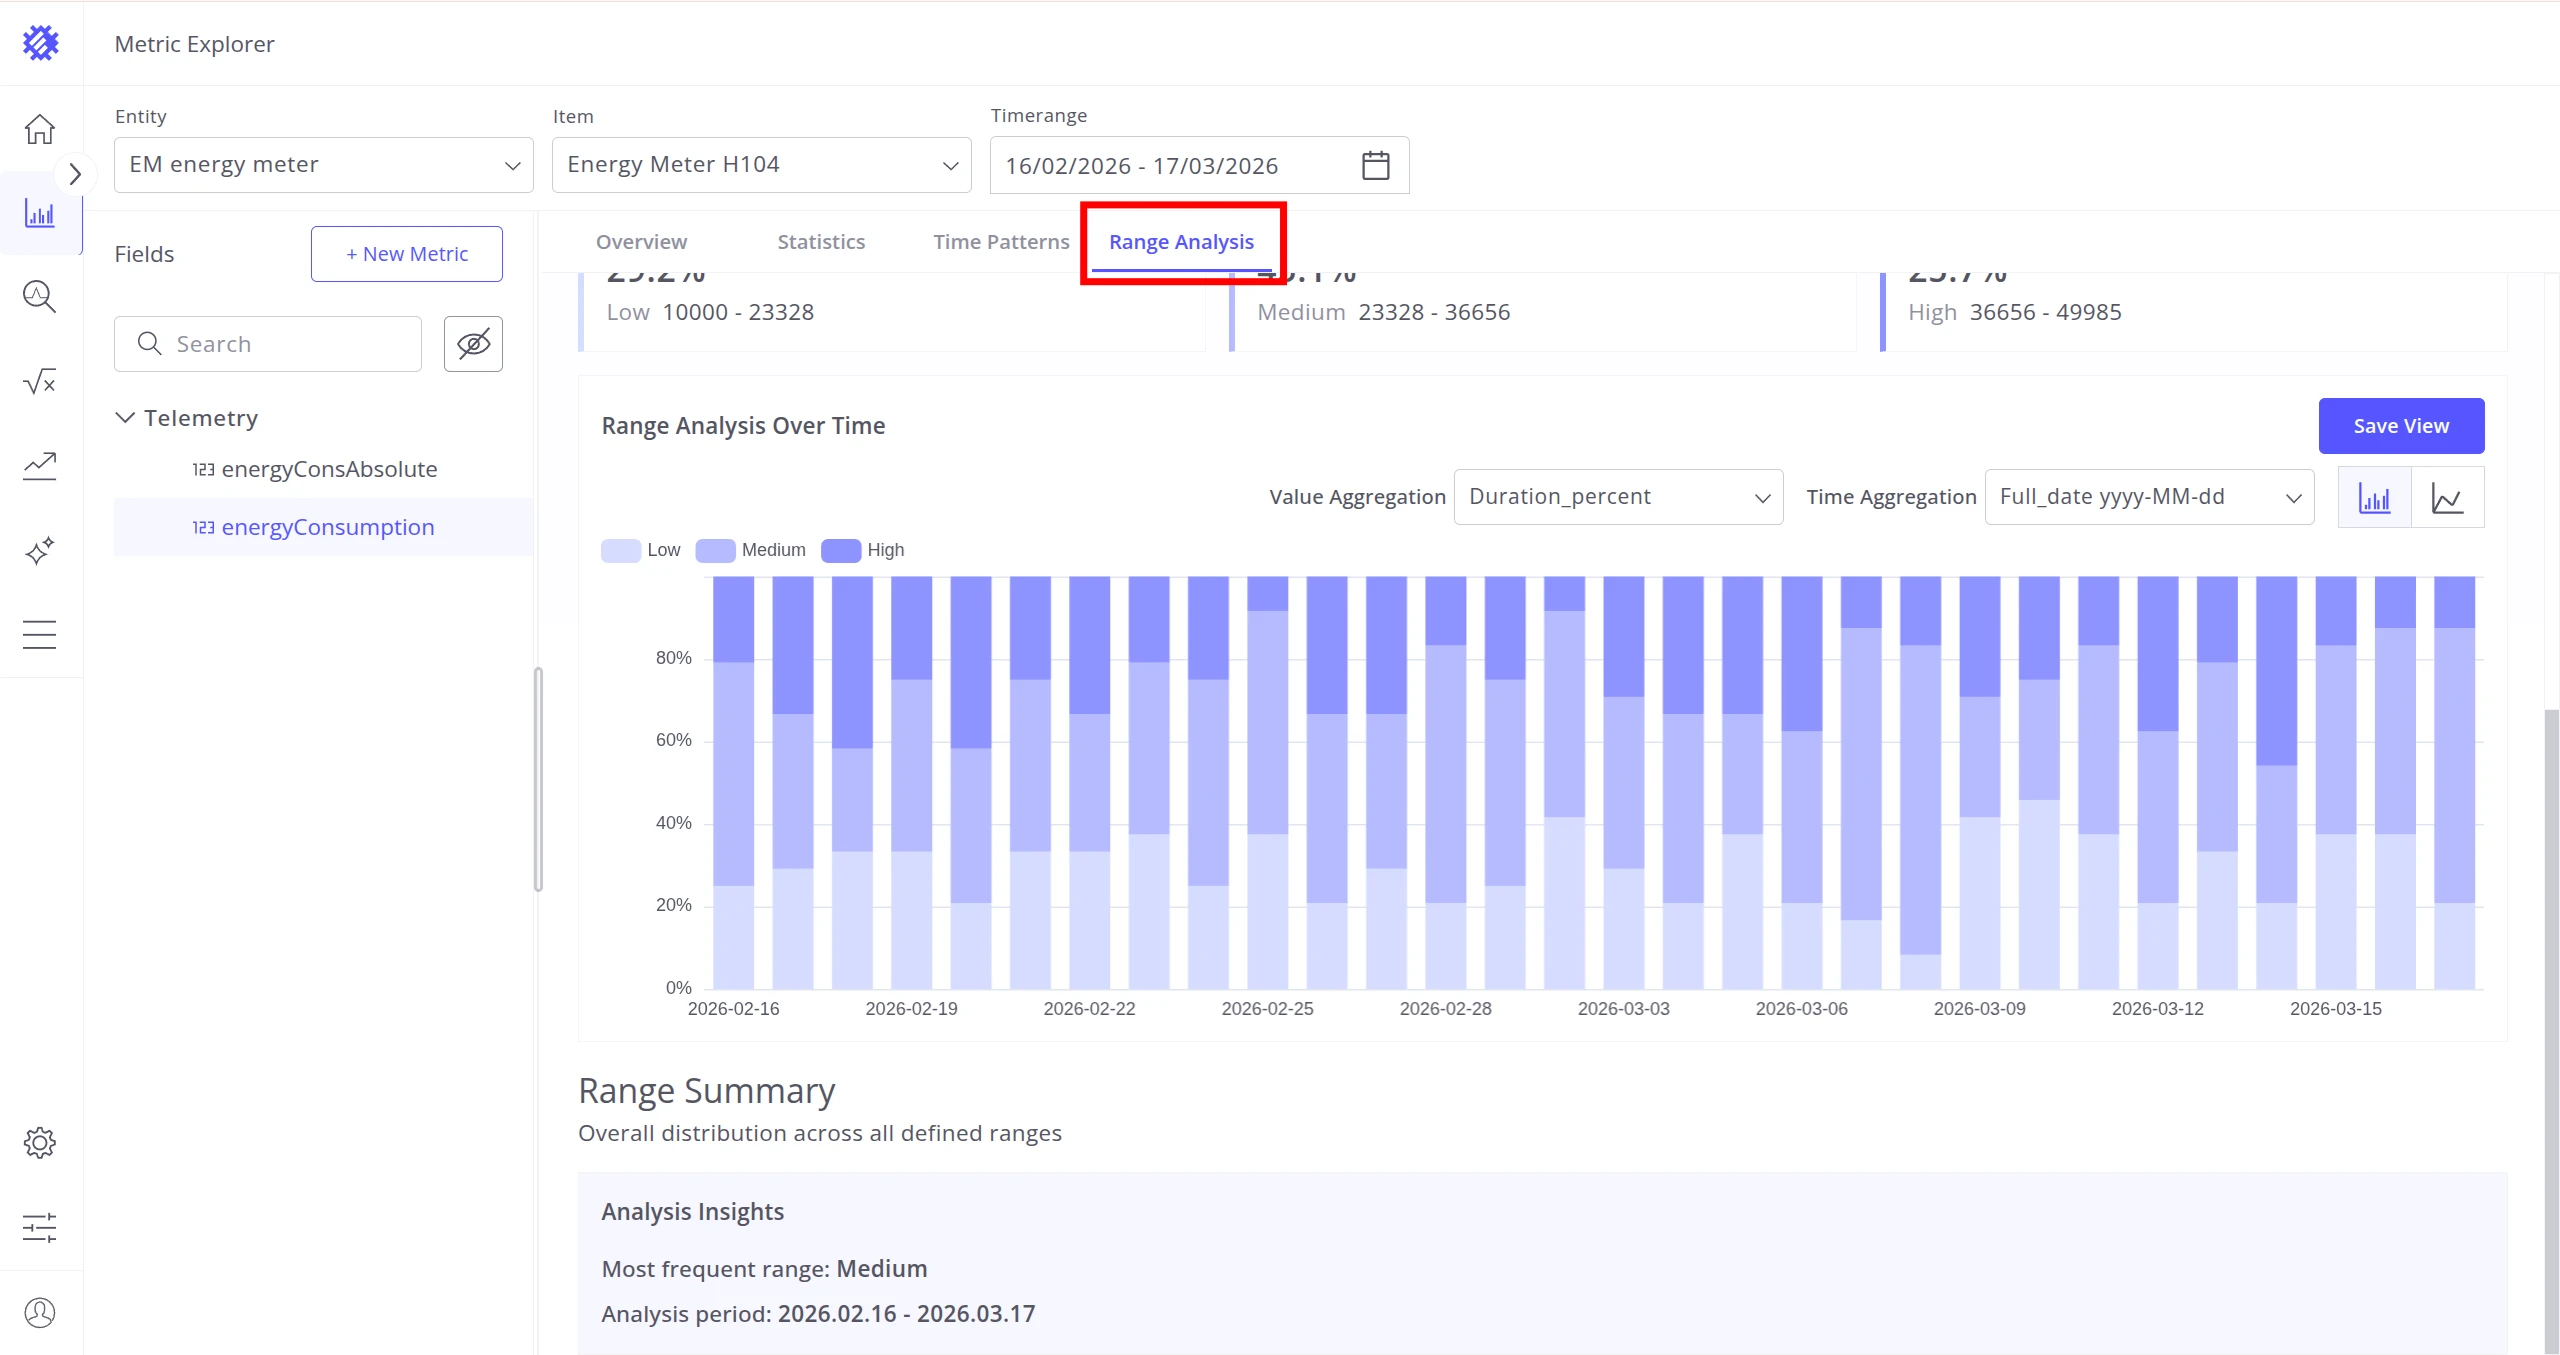Click the + New Metric button
Screen dimensions: 2560x1355
[407, 254]
